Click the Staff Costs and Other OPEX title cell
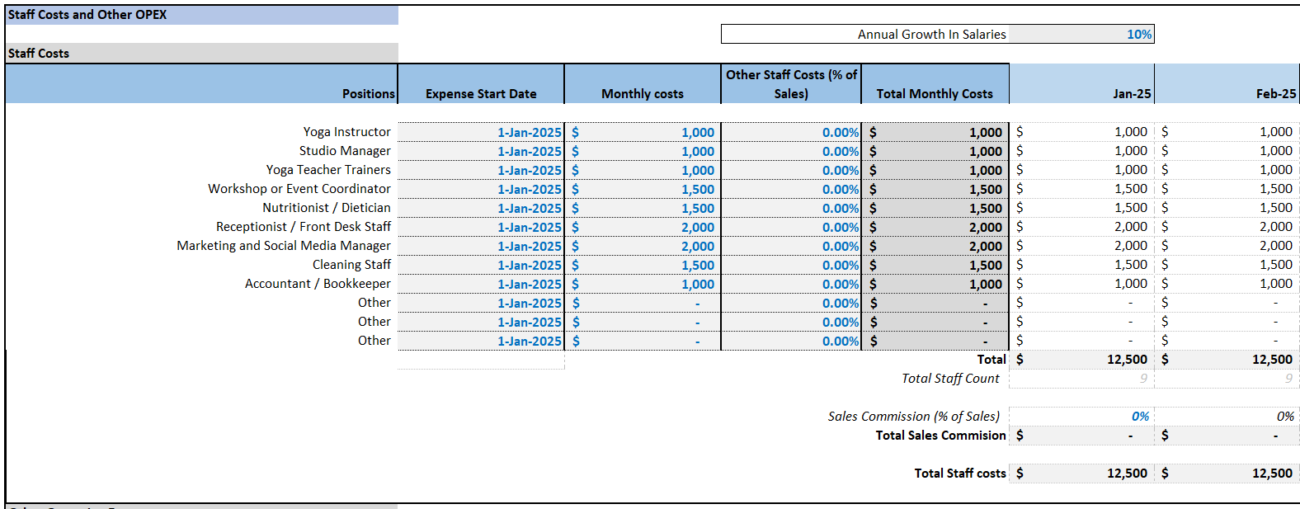Image resolution: width=1300 pixels, height=509 pixels. tap(202, 15)
